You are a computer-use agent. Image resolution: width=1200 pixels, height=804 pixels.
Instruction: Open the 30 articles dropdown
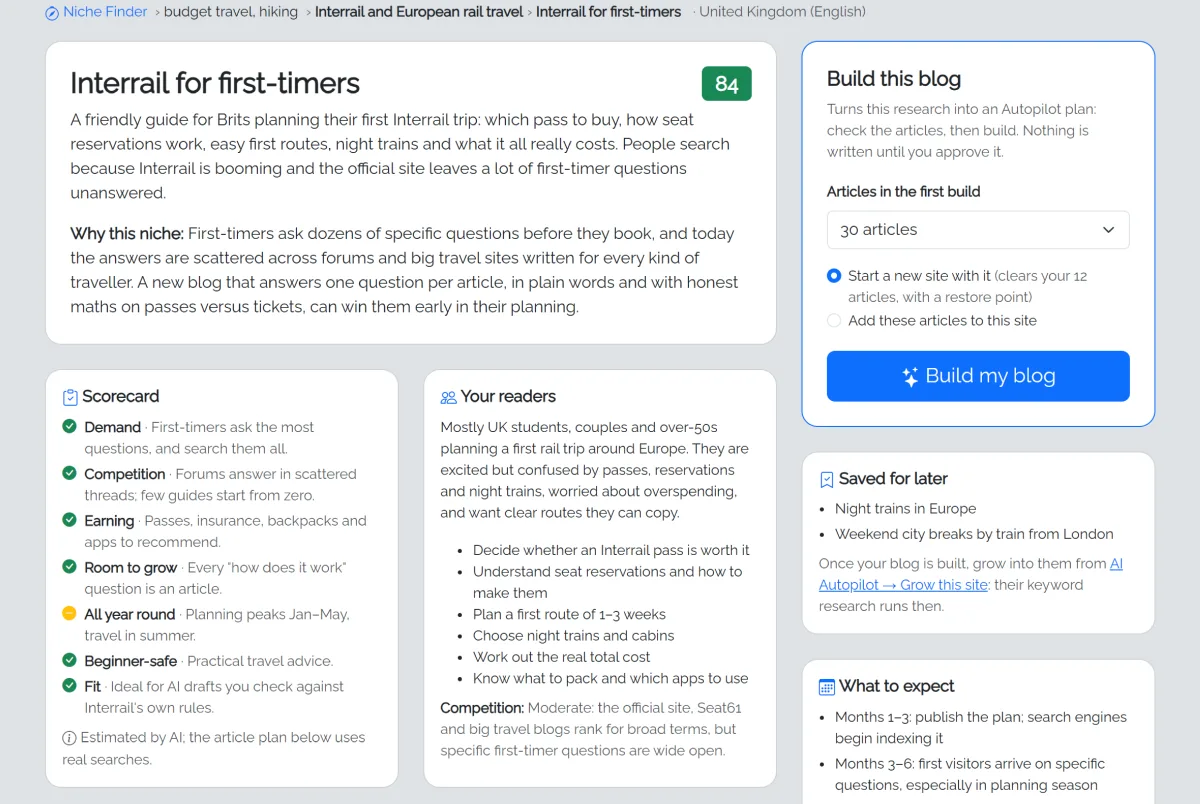(978, 230)
